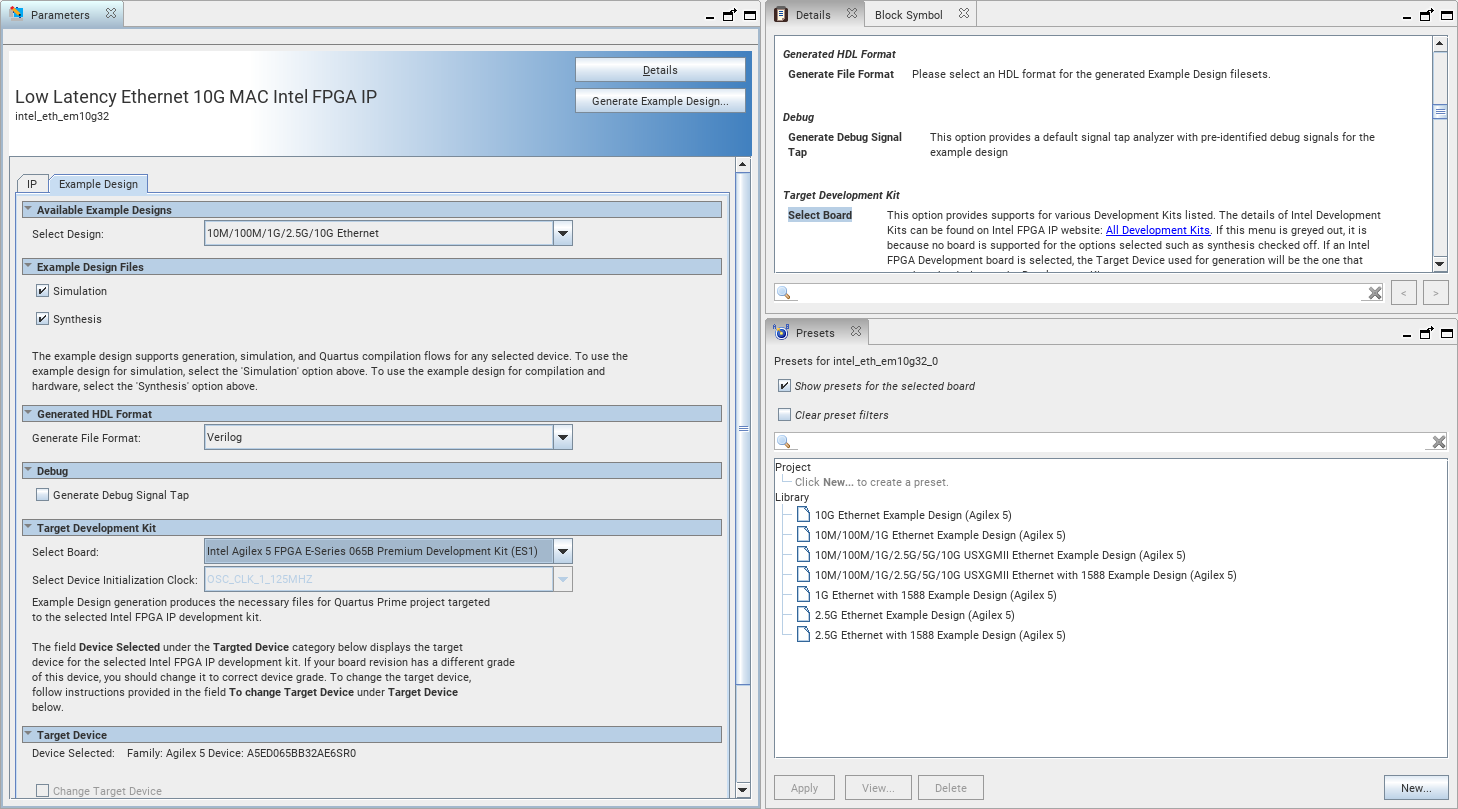Close the Details tab with its X icon
Image resolution: width=1458 pixels, height=809 pixels.
(852, 14)
